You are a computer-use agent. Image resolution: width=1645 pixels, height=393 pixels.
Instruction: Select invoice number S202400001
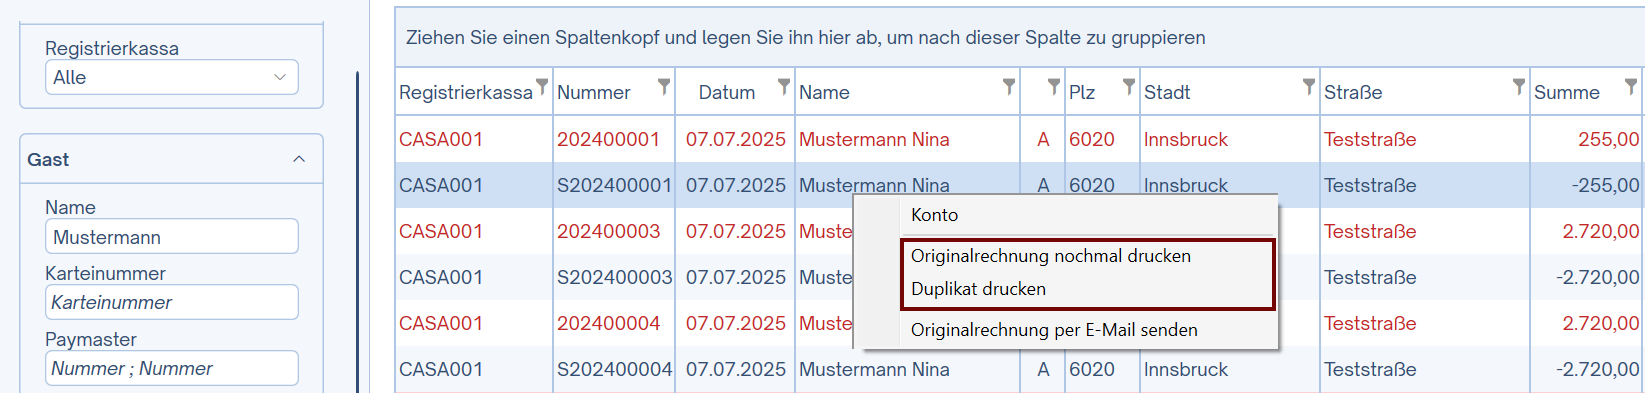(x=614, y=185)
